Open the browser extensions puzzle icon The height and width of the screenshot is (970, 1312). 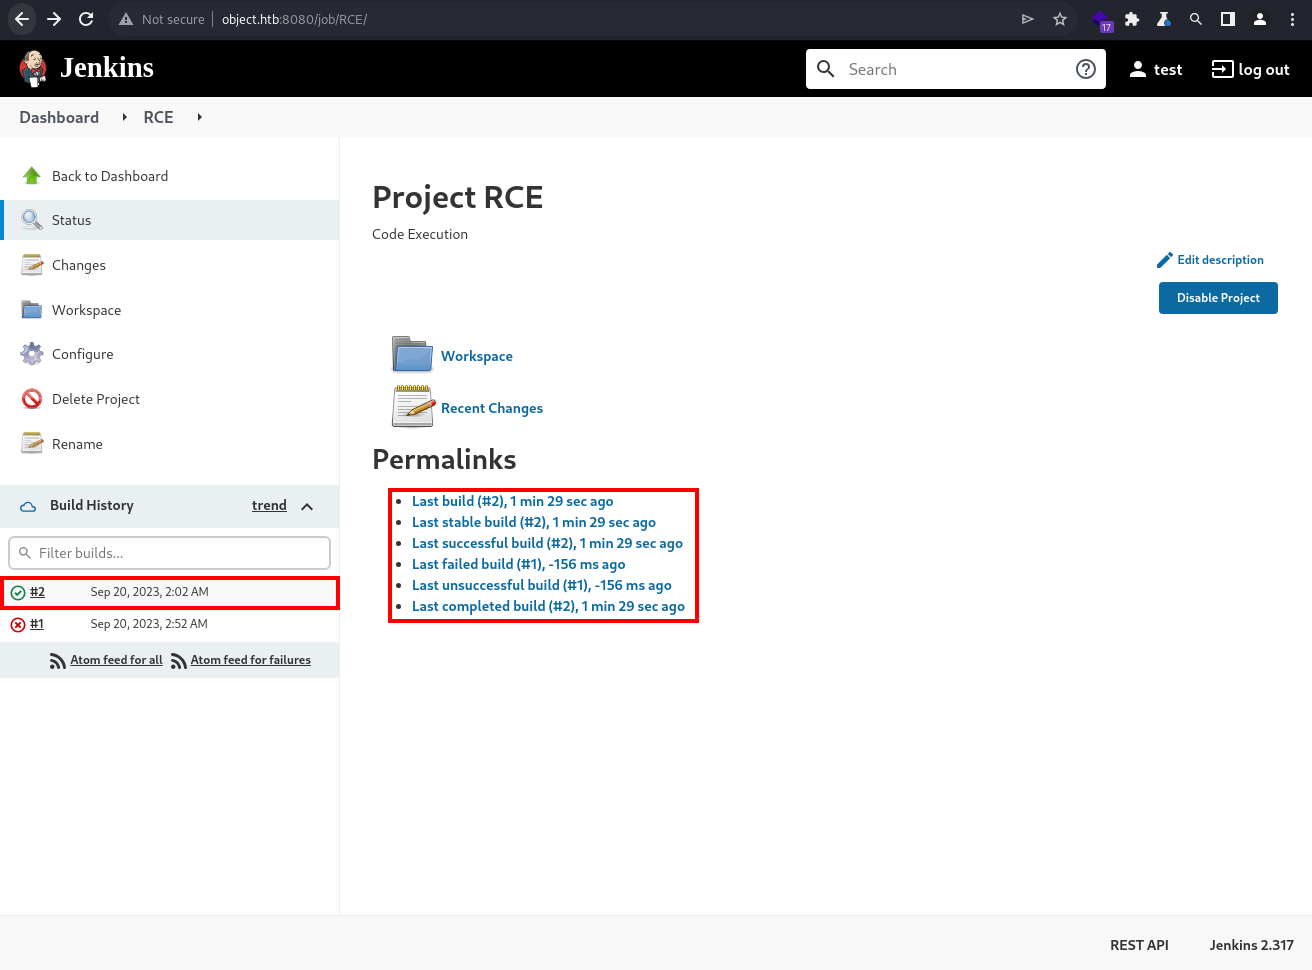[x=1132, y=19]
